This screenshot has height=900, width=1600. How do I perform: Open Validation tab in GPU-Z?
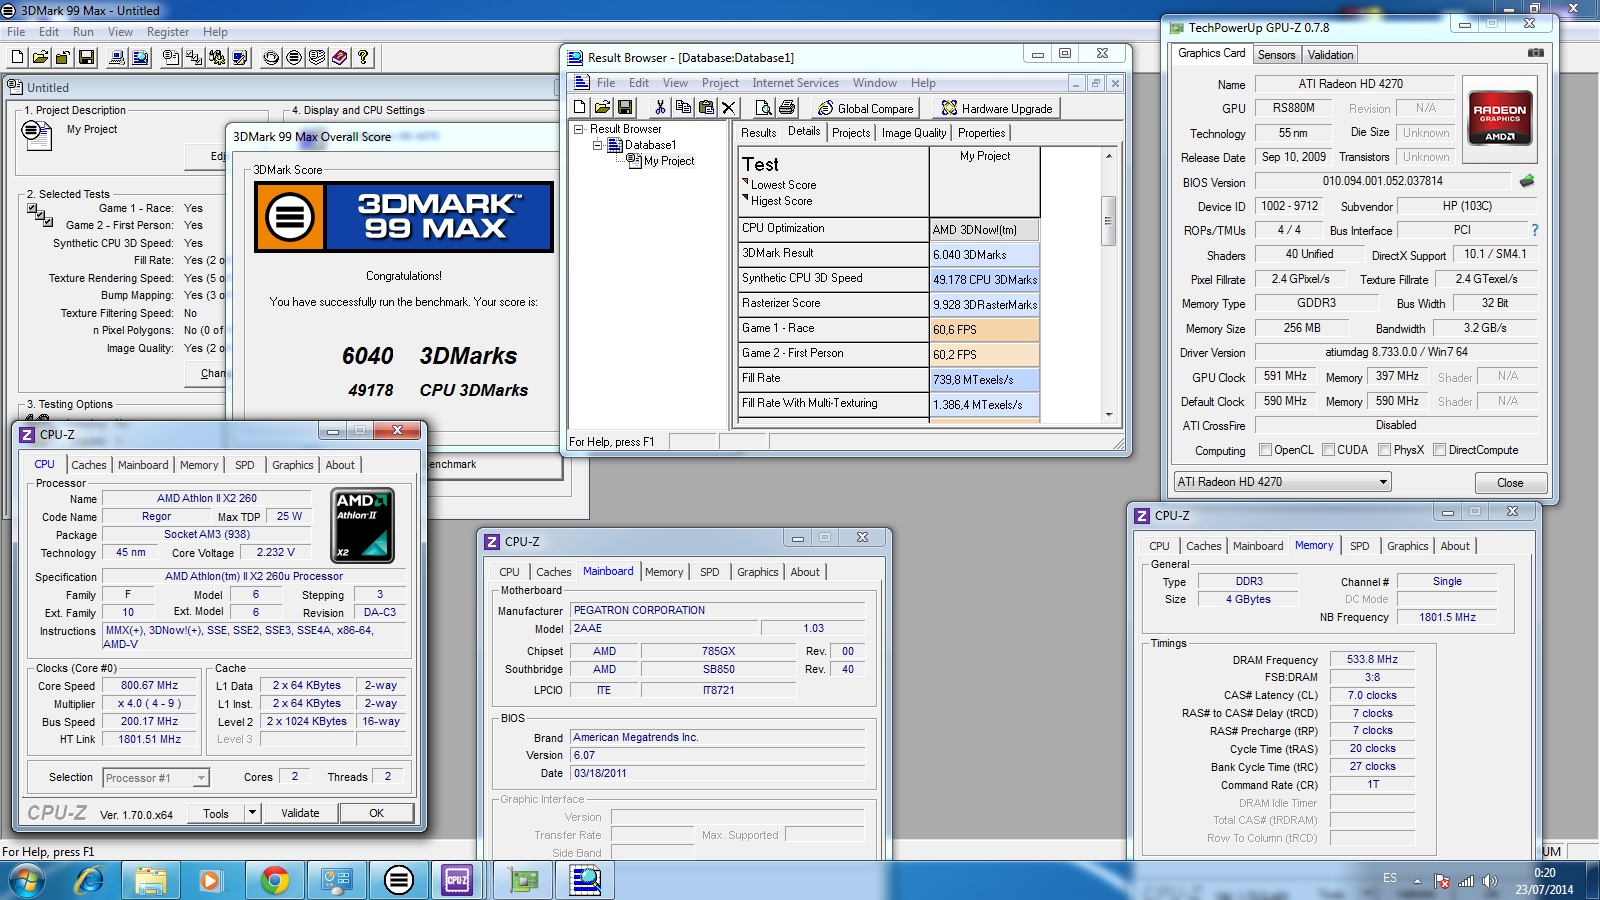coord(1330,55)
